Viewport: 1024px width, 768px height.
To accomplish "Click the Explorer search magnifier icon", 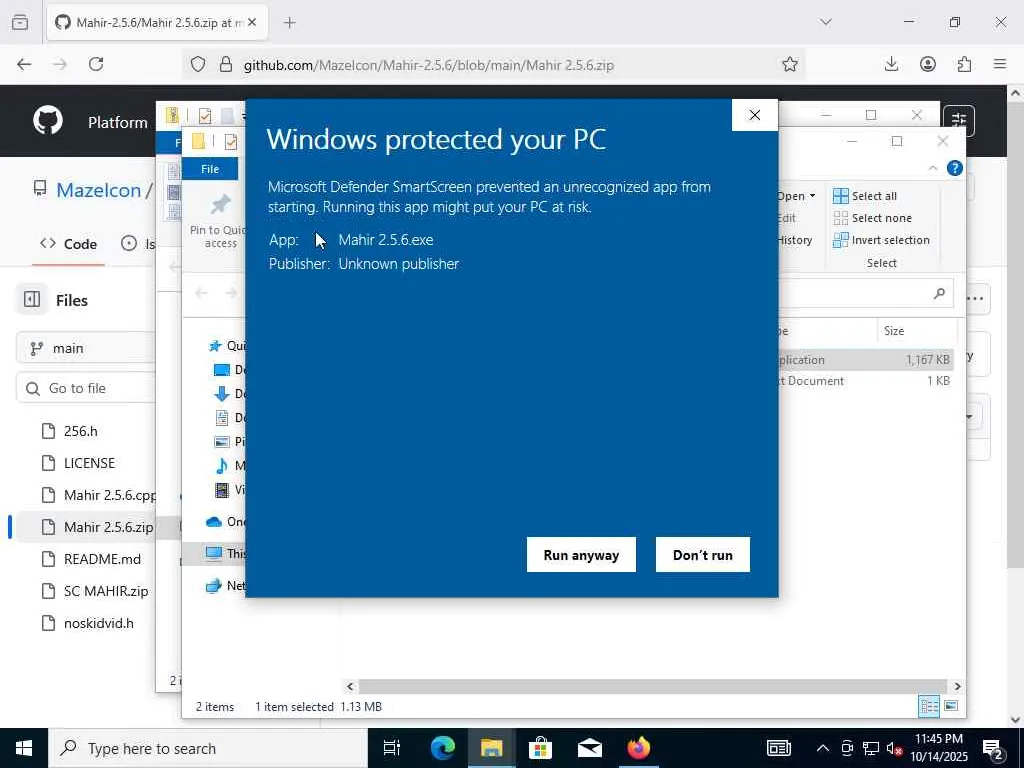I will [x=939, y=293].
